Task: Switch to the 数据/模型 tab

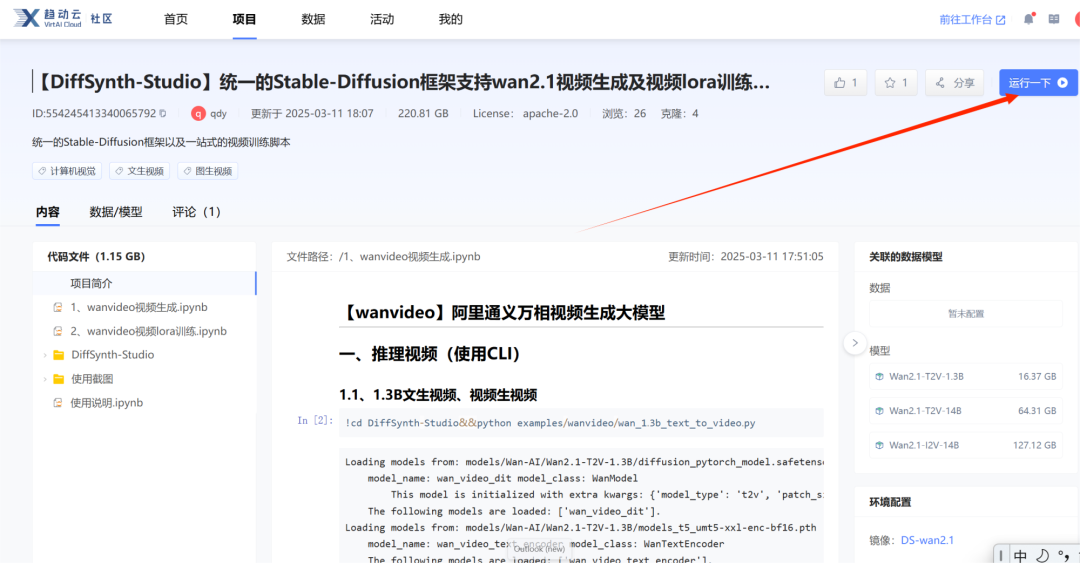Action: 116,212
